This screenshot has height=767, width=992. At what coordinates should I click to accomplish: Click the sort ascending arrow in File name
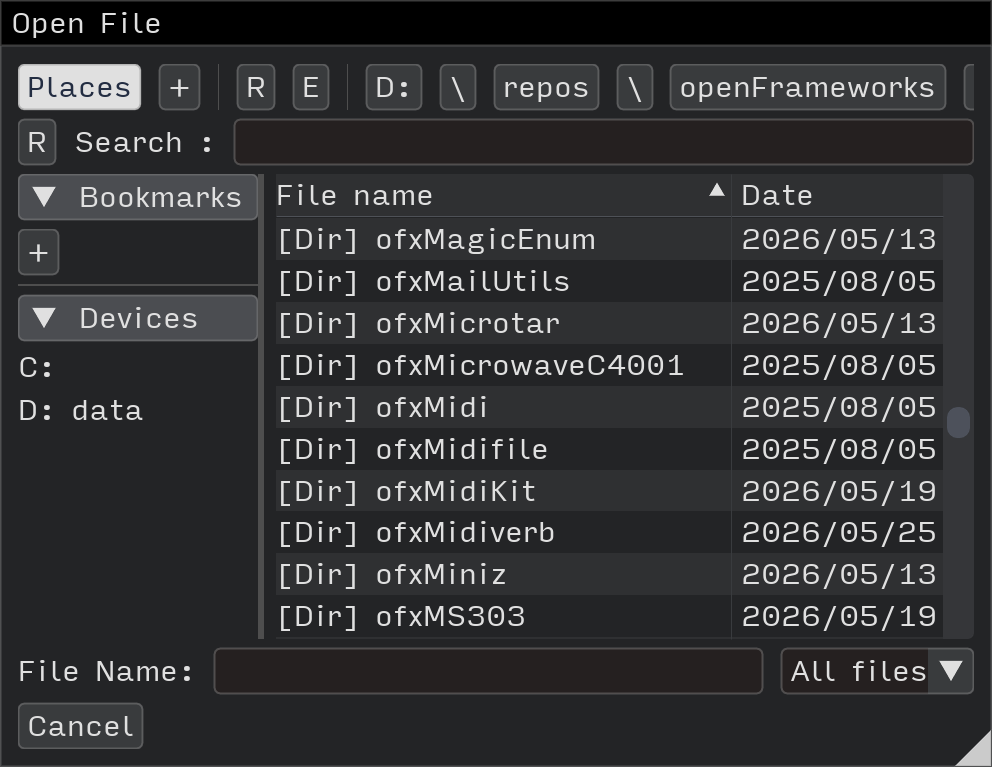click(x=716, y=190)
